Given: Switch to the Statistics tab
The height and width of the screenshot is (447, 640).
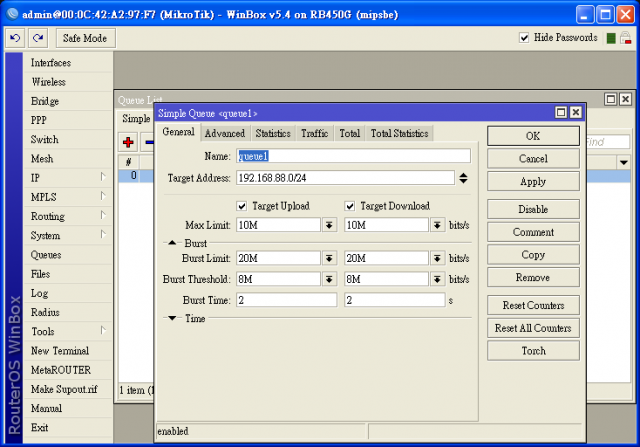Looking at the screenshot, I should (273, 133).
